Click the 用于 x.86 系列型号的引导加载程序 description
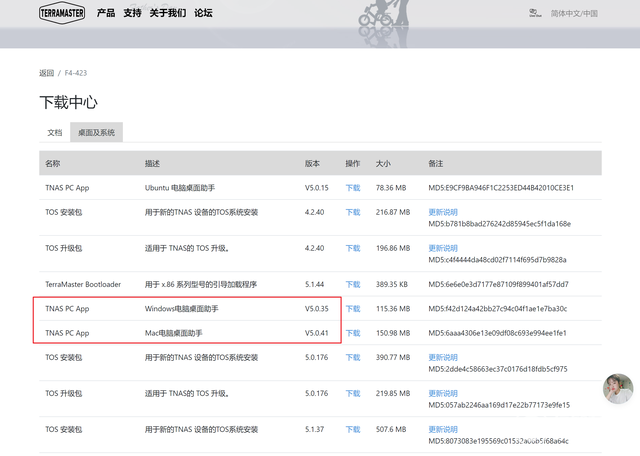The height and width of the screenshot is (456, 640). click(200, 285)
